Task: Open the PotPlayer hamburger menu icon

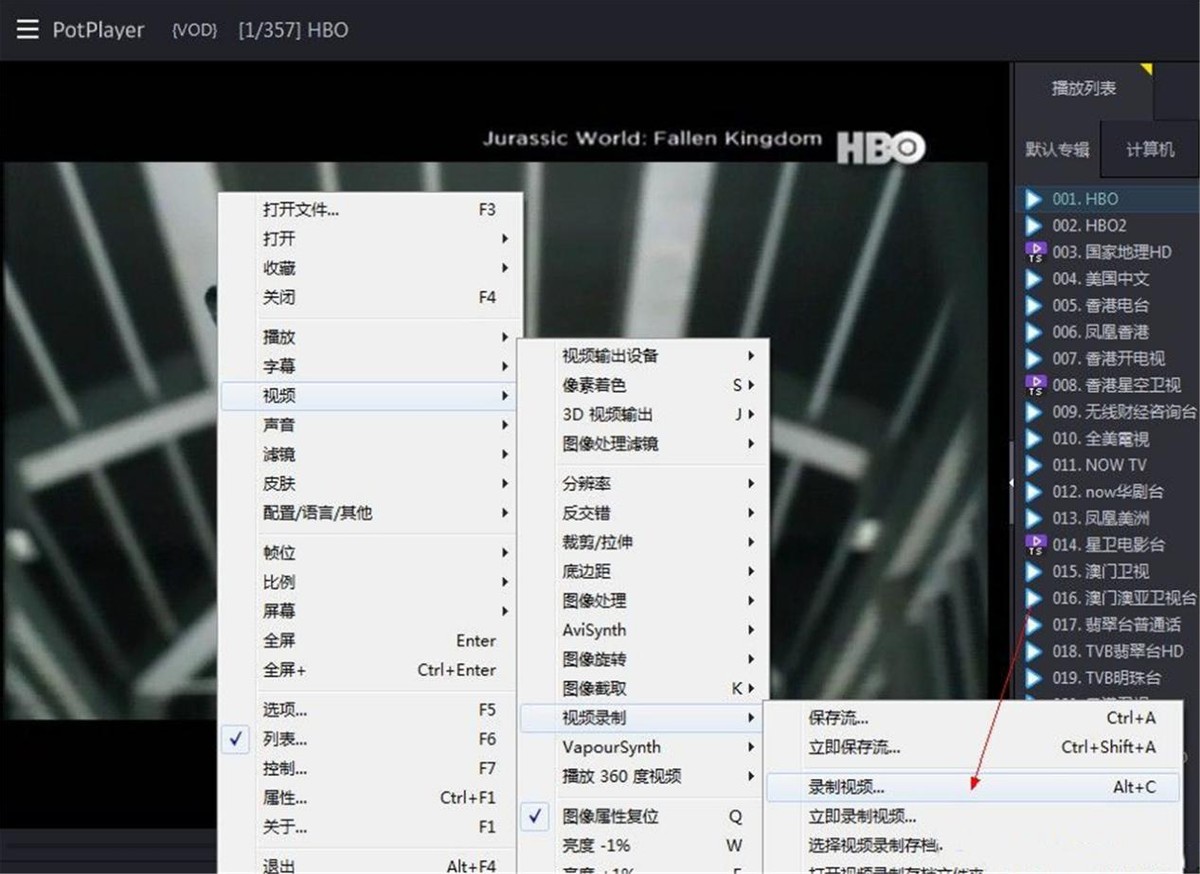Action: pos(27,29)
